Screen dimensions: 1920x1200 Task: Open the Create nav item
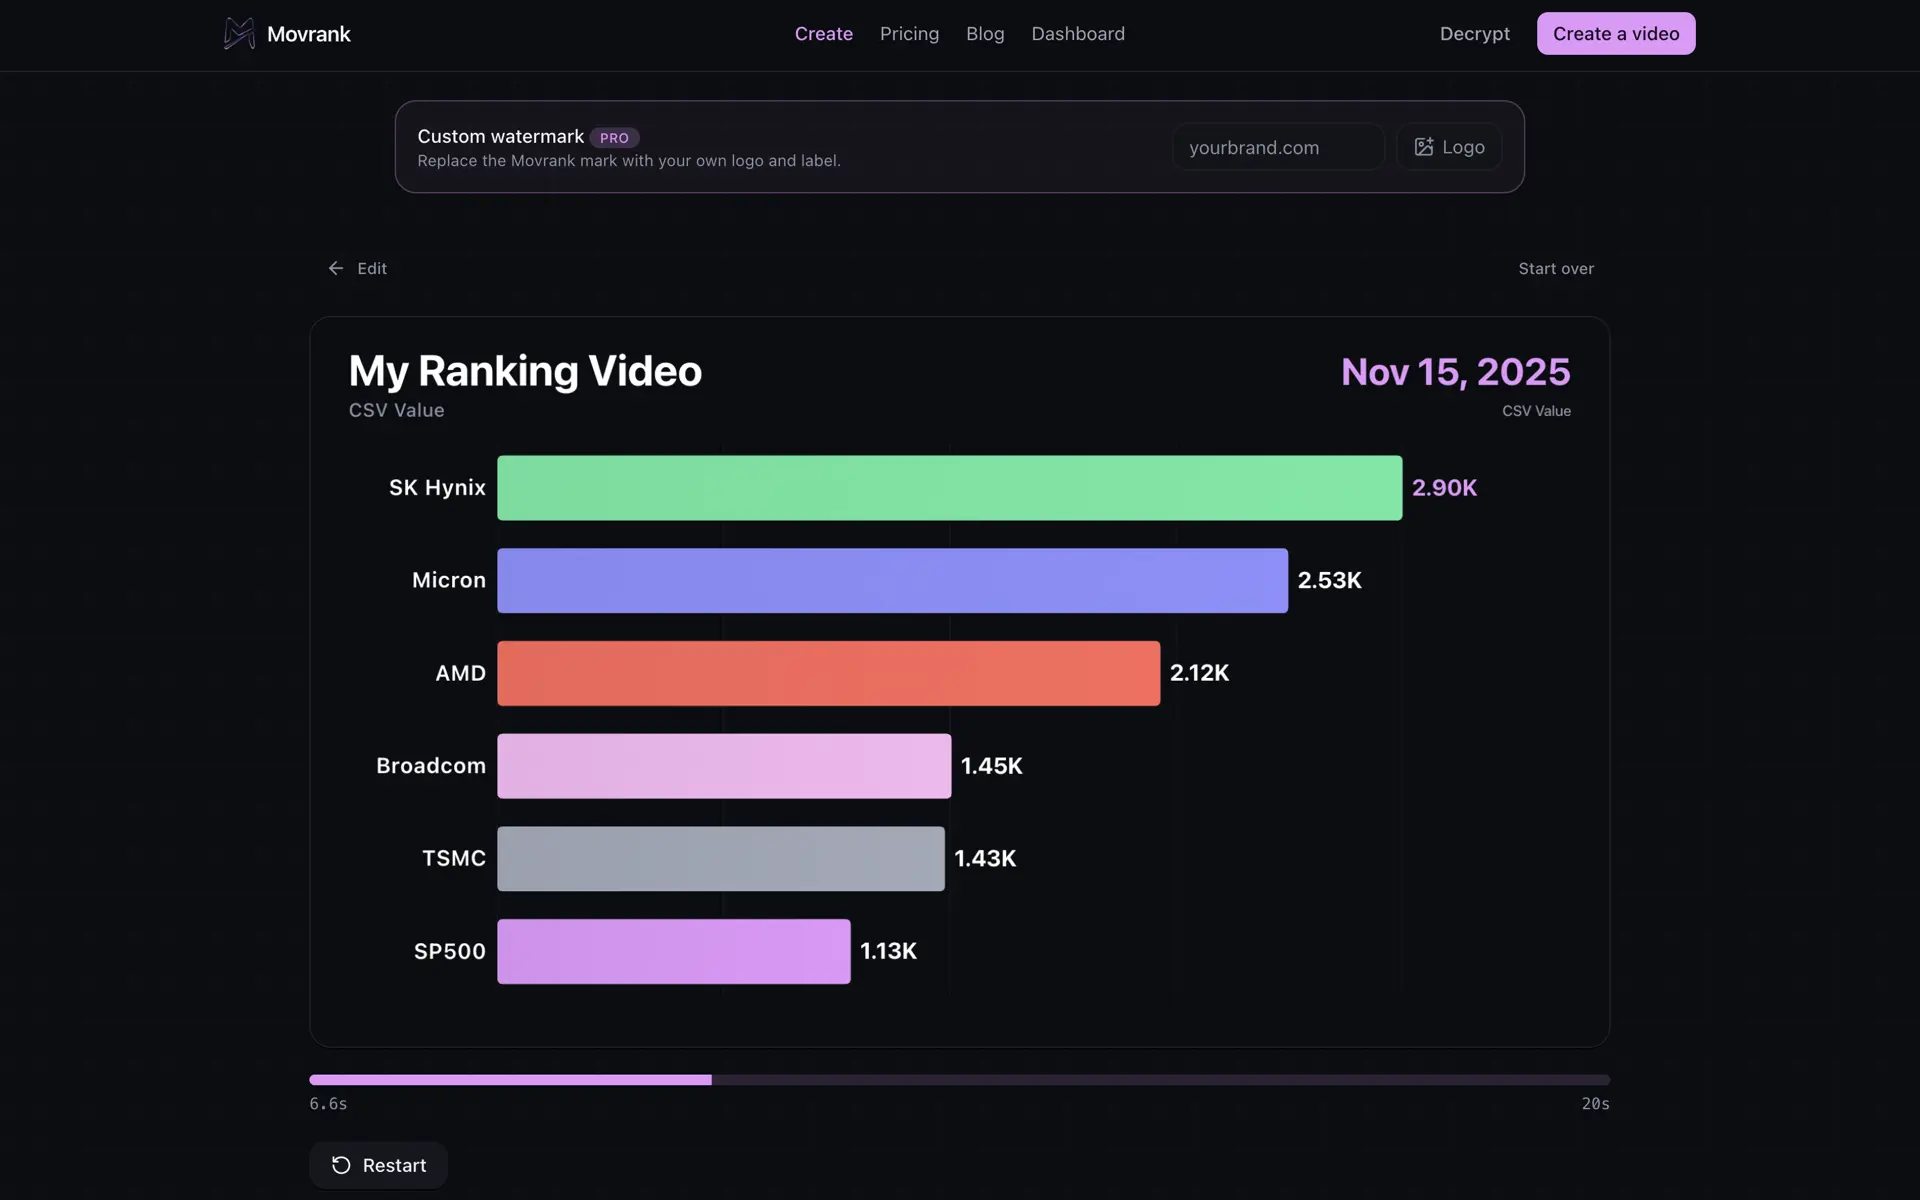click(824, 34)
